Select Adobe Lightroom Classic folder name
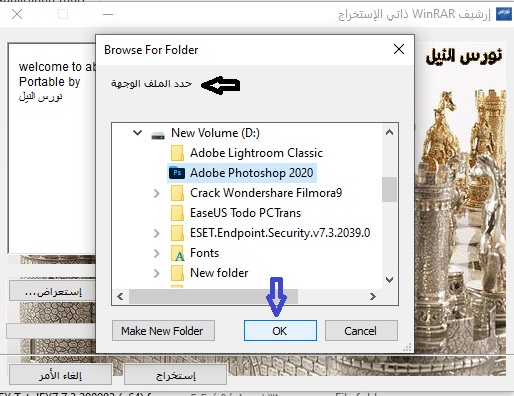The width and height of the screenshot is (514, 396). coord(256,153)
